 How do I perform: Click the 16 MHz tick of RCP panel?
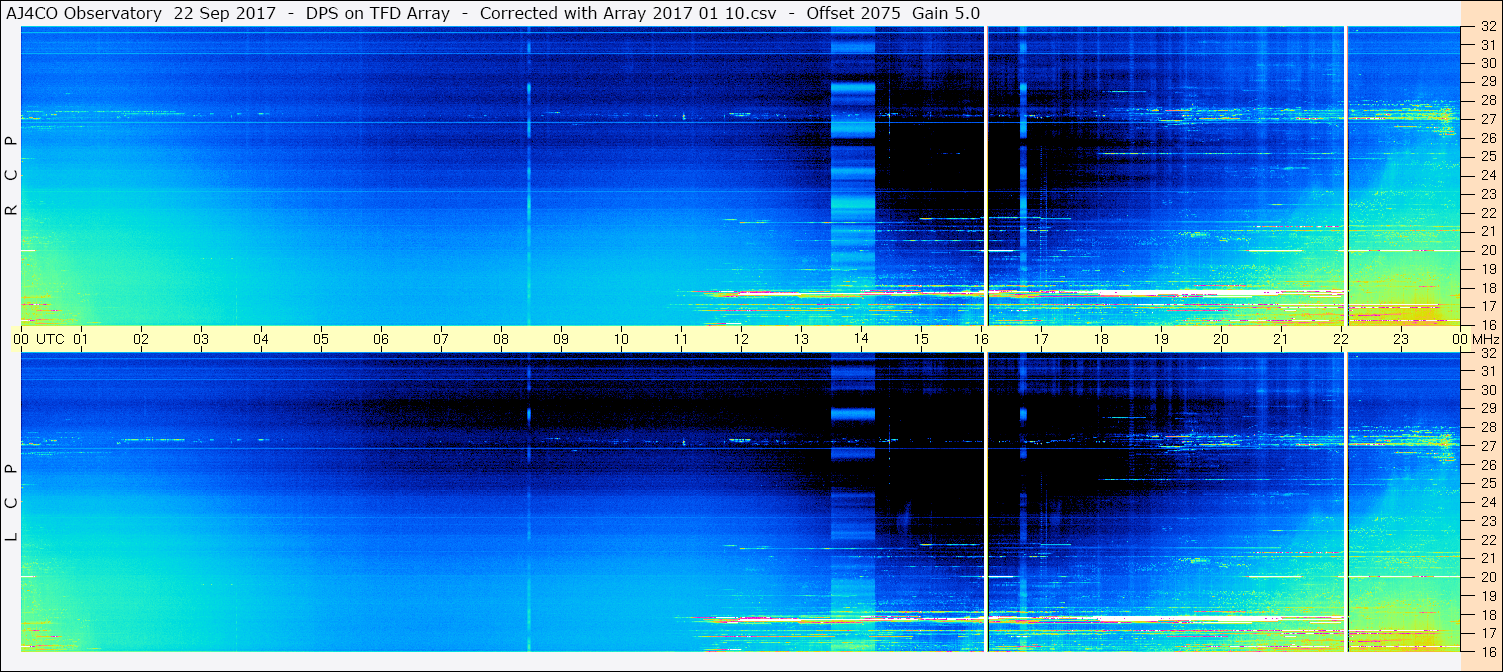pyautogui.click(x=1488, y=325)
